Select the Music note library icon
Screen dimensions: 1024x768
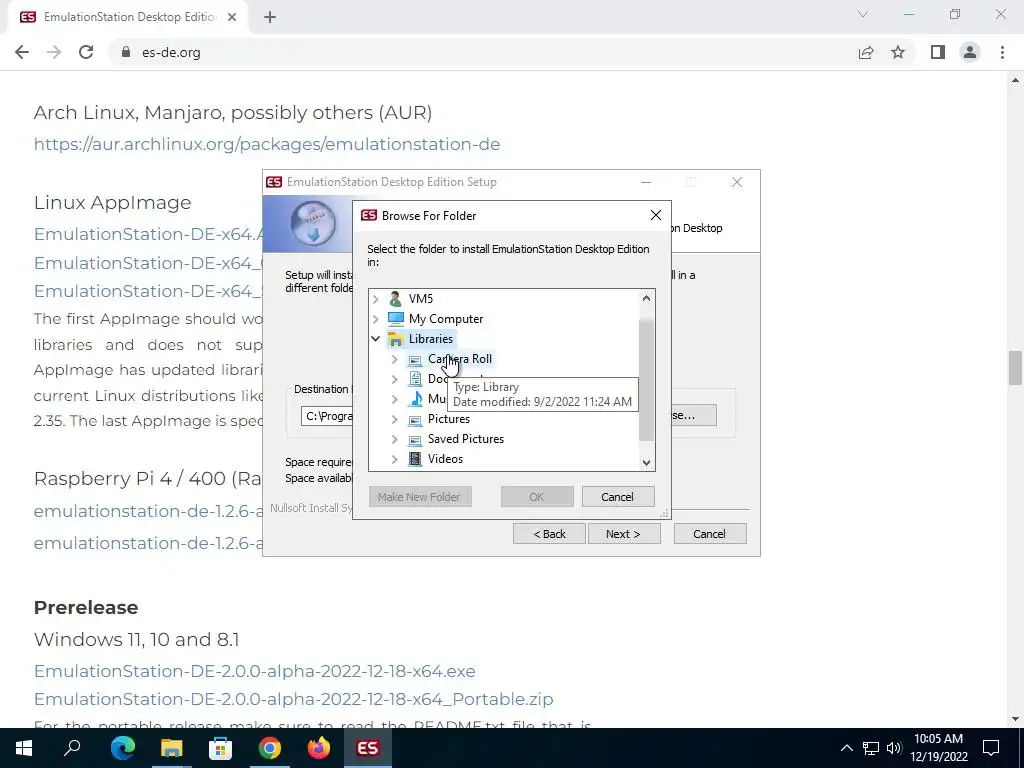coord(415,399)
